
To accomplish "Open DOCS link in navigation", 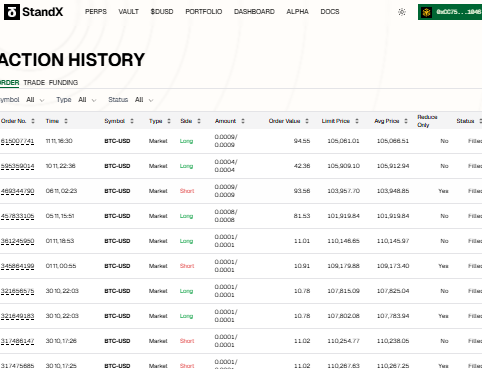I will pos(330,12).
